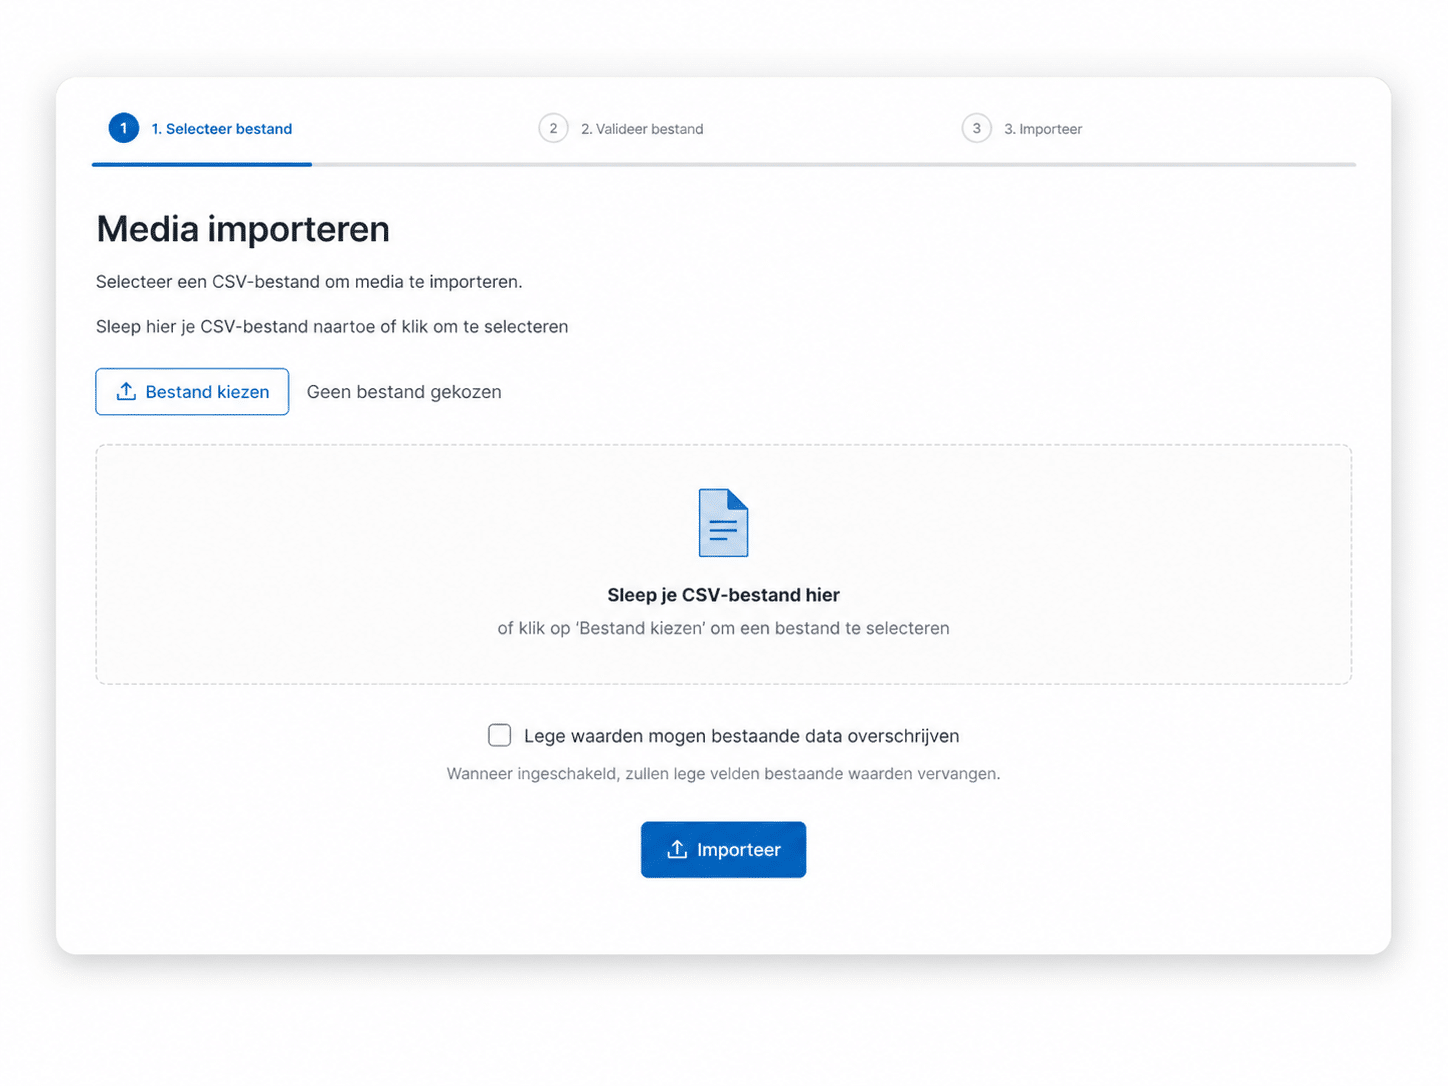This screenshot has height=1086, width=1448.
Task: Click the 'of klik op Bestand kiezen' hint
Action: [x=723, y=628]
